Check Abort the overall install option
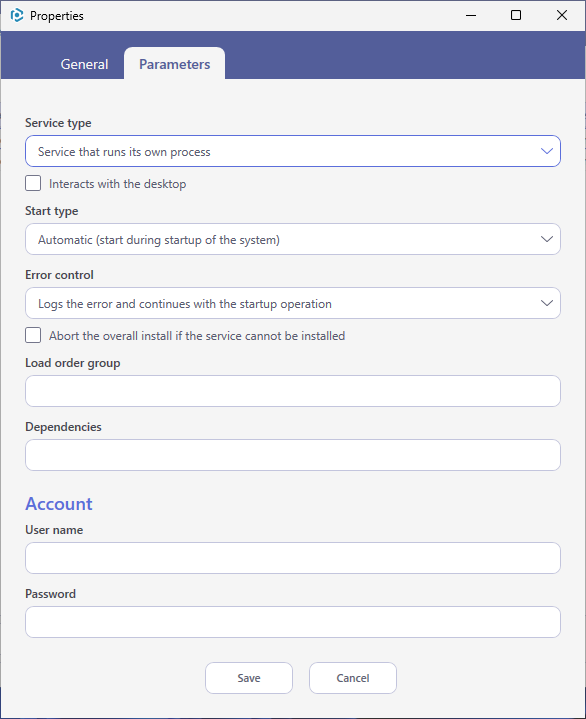Image resolution: width=586 pixels, height=719 pixels. [33, 335]
